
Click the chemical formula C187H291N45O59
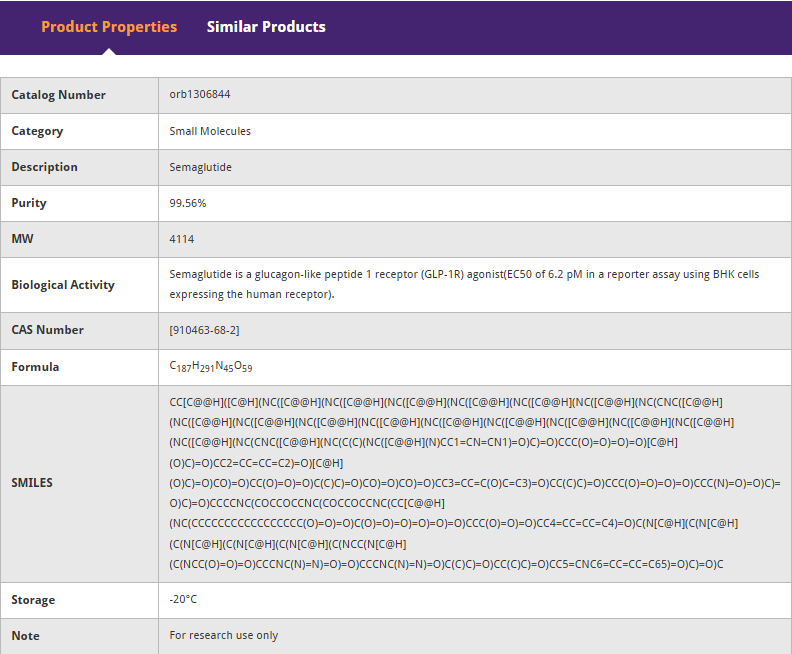[211, 367]
